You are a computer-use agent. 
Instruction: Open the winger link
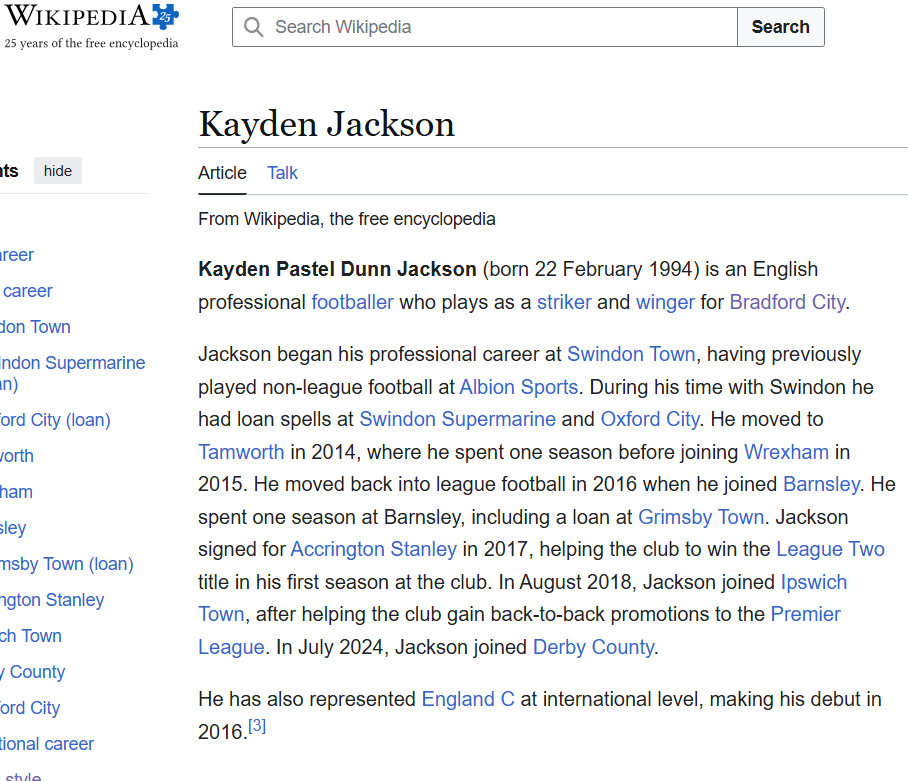pos(665,302)
